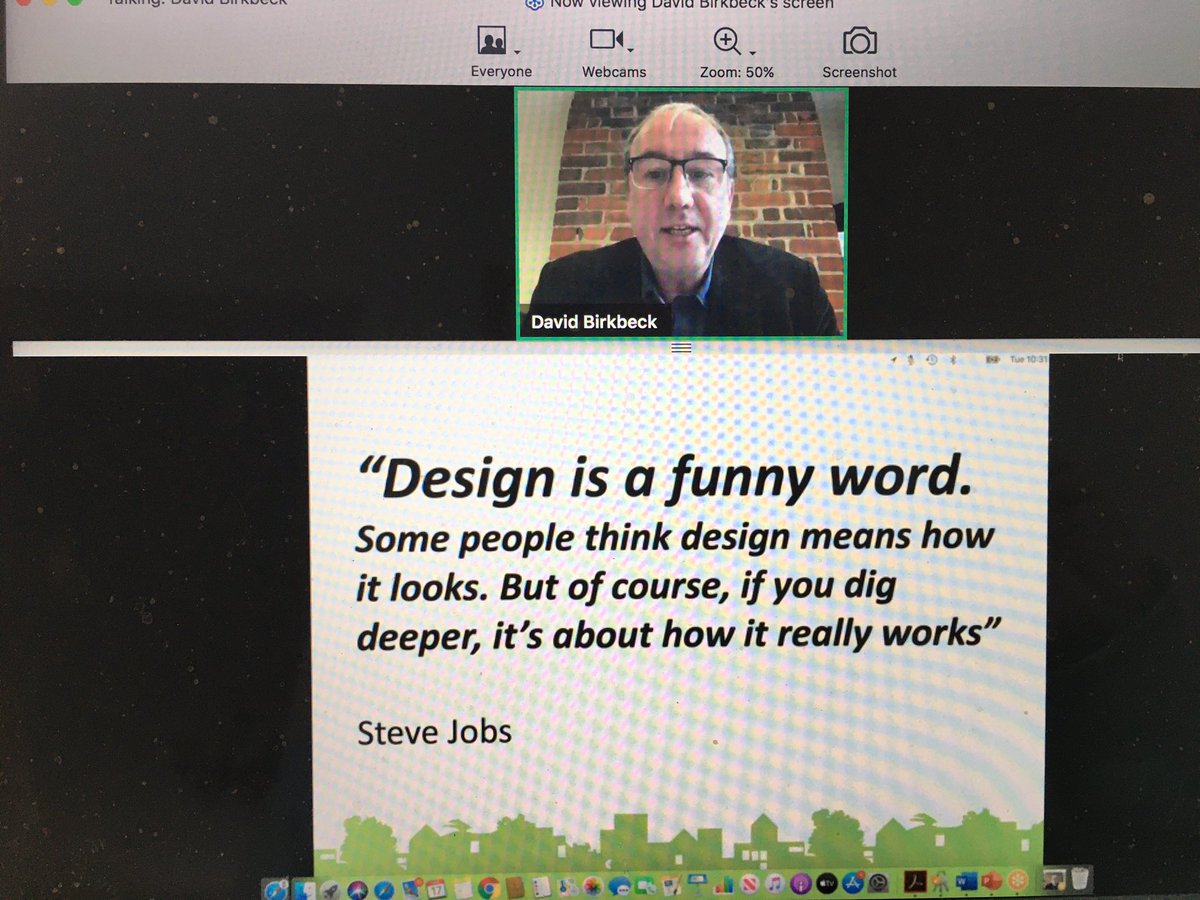Screen dimensions: 1200x900
Task: Open Safari compass icon in Dock
Action: click(x=384, y=888)
